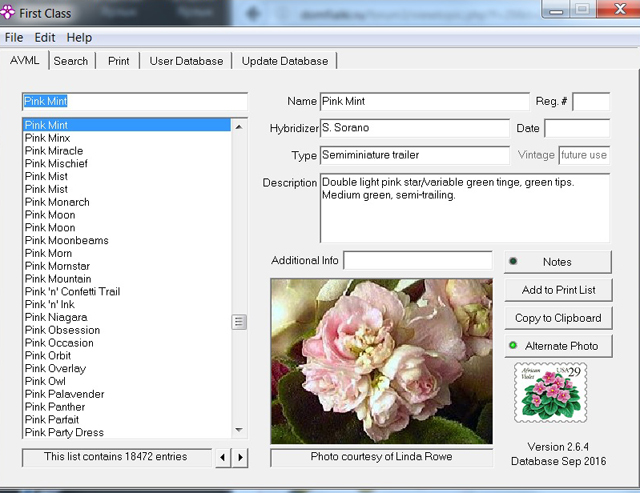Select Pink Palavender in the list
The height and width of the screenshot is (493, 640).
pyautogui.click(x=127, y=394)
